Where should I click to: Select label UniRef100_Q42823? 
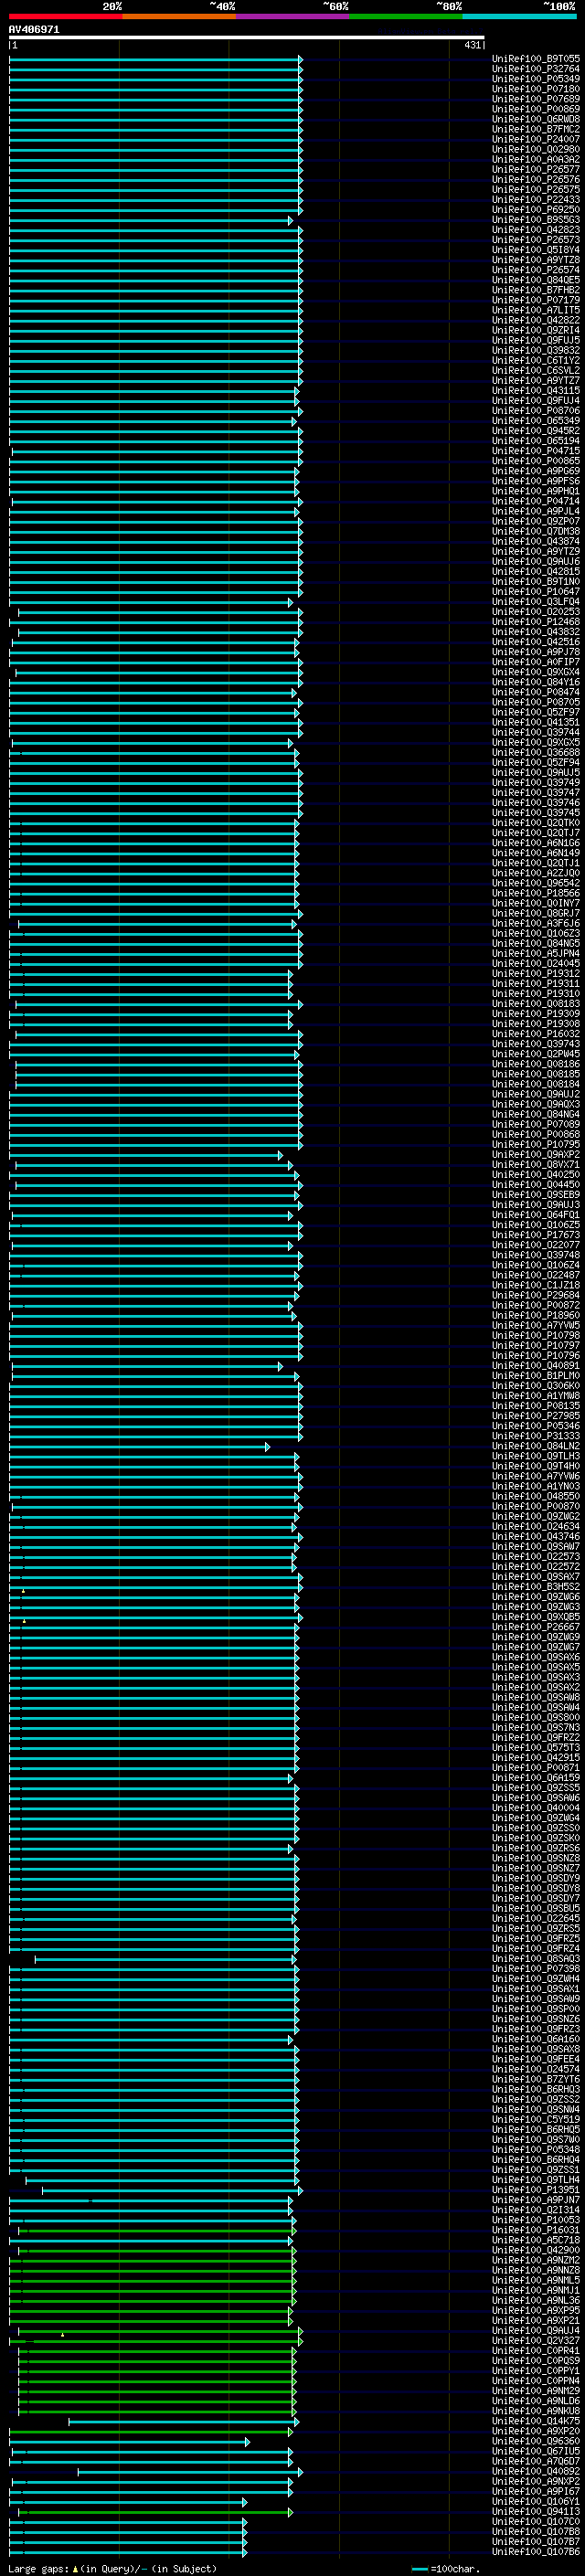point(536,230)
